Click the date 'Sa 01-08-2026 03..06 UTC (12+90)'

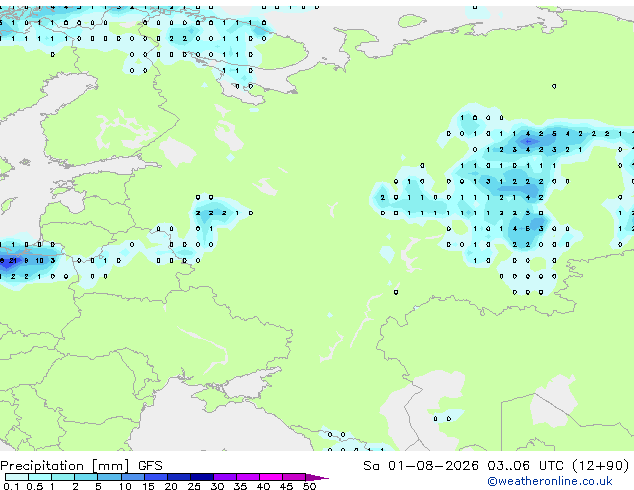496,466
